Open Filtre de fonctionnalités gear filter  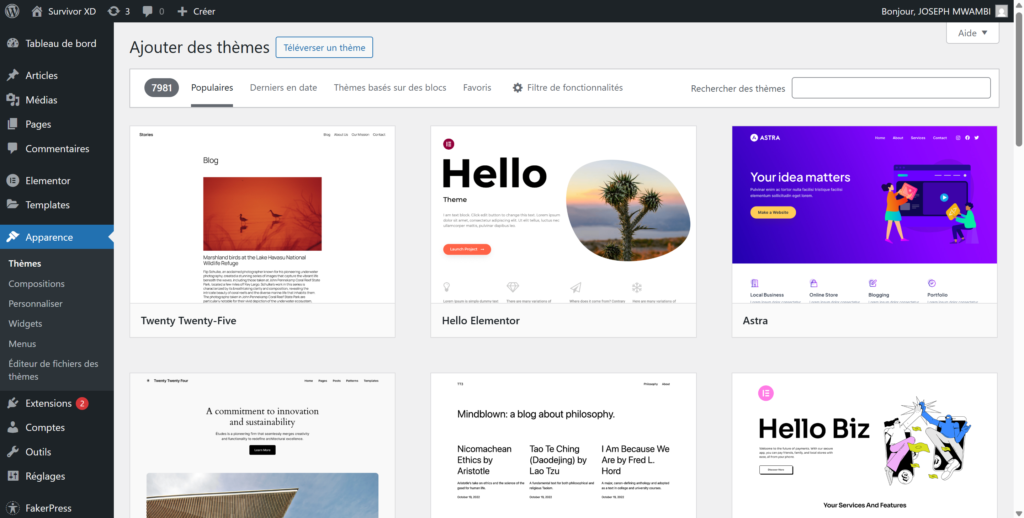coord(567,88)
